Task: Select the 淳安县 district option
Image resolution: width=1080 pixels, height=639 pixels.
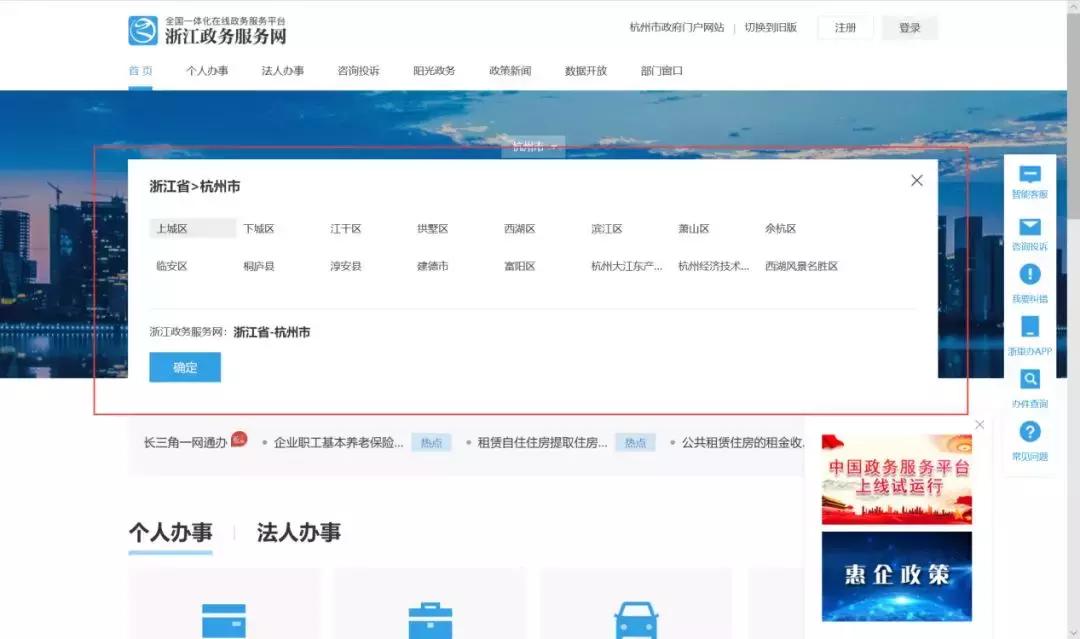Action: coord(345,266)
